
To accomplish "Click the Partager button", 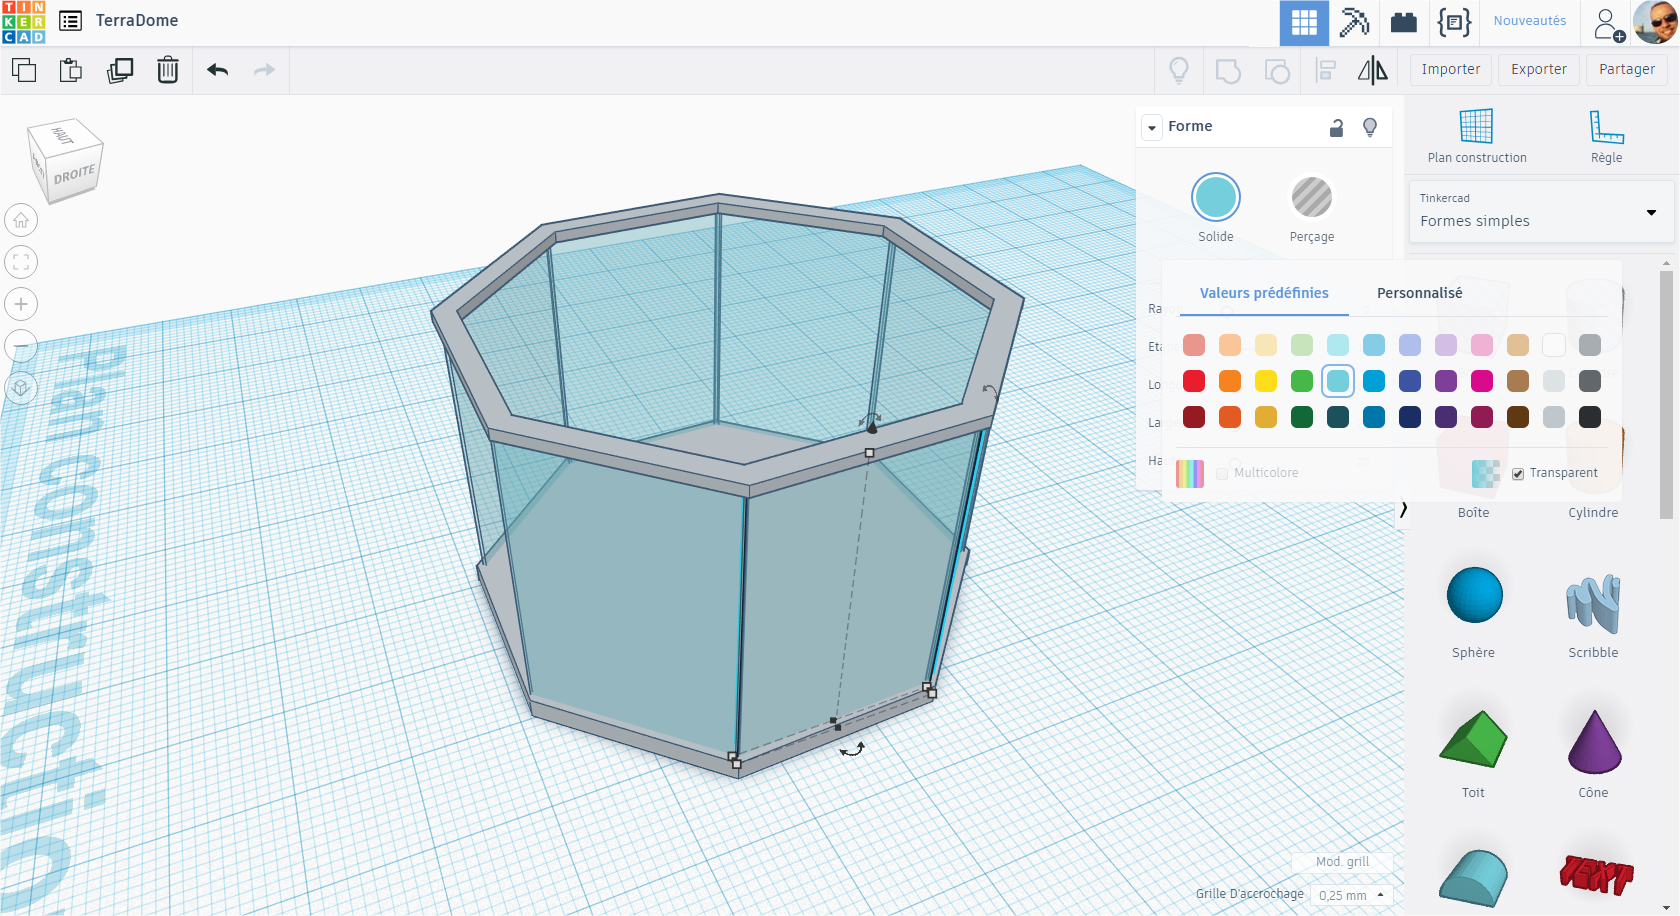I will (1627, 70).
